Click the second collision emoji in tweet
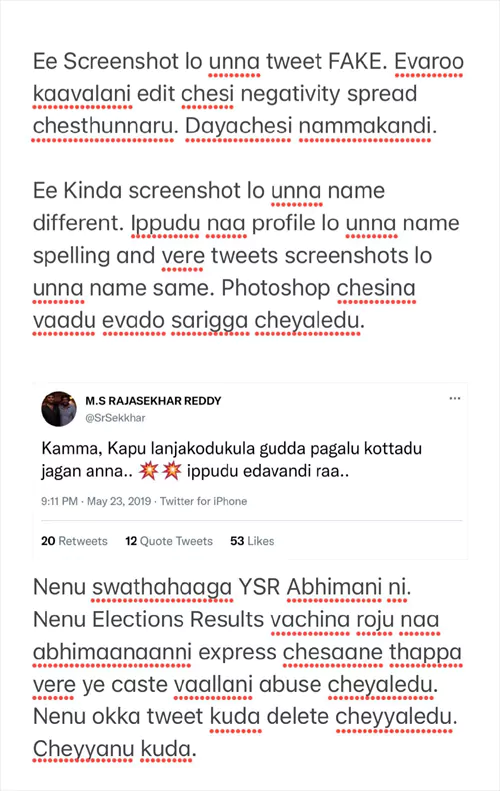The height and width of the screenshot is (791, 500). pyautogui.click(x=172, y=471)
